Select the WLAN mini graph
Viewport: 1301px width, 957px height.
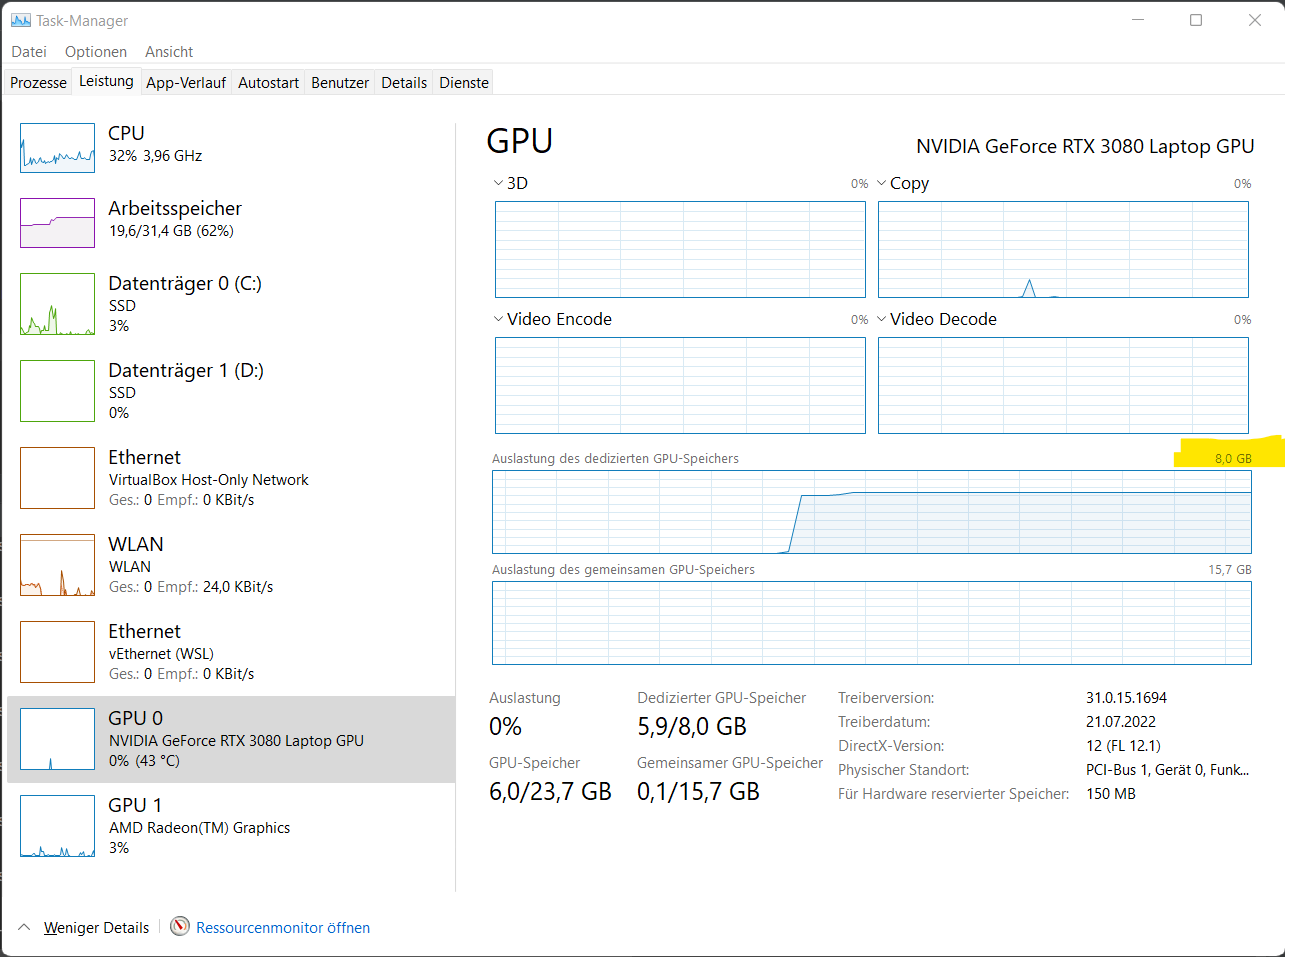(x=57, y=565)
